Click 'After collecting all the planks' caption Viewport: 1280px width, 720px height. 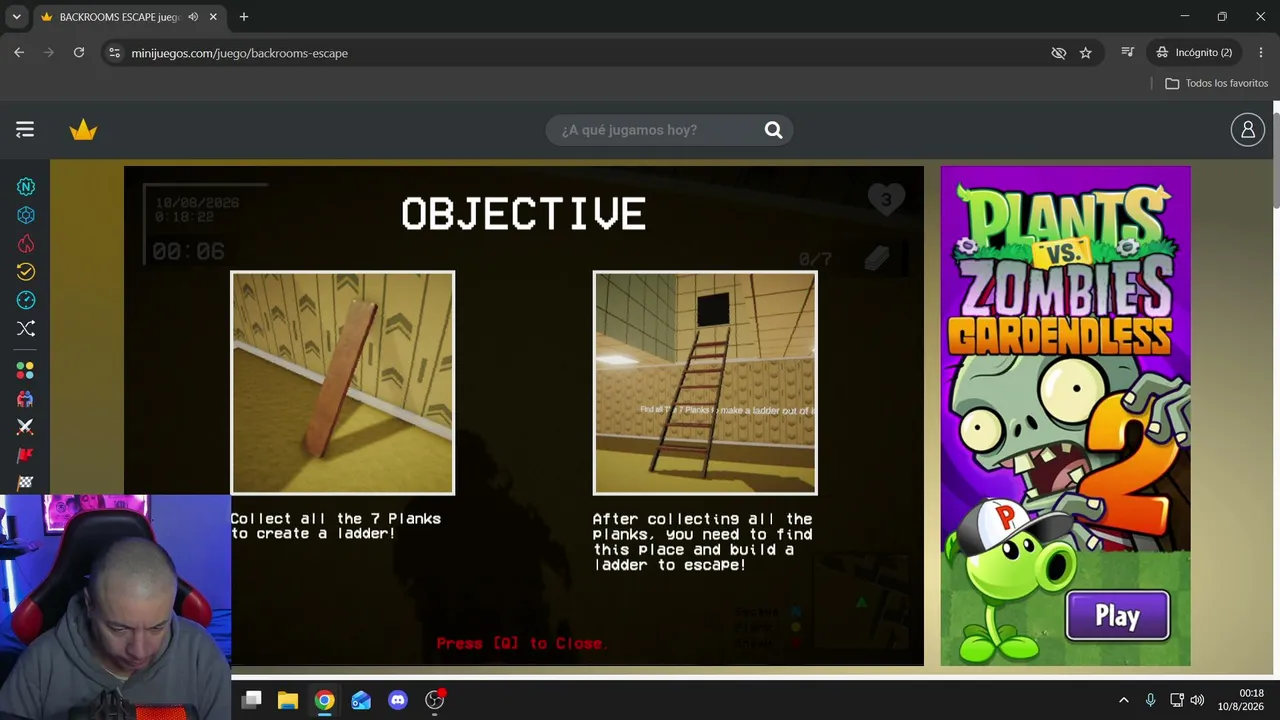pos(702,542)
